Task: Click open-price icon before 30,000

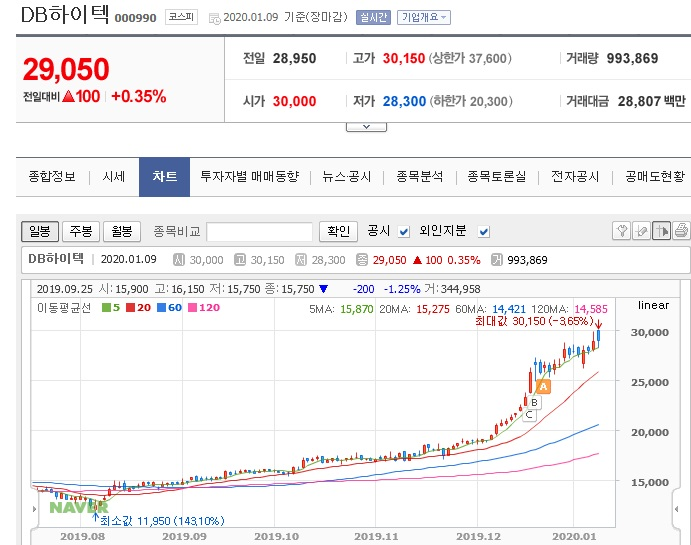Action: [179, 260]
